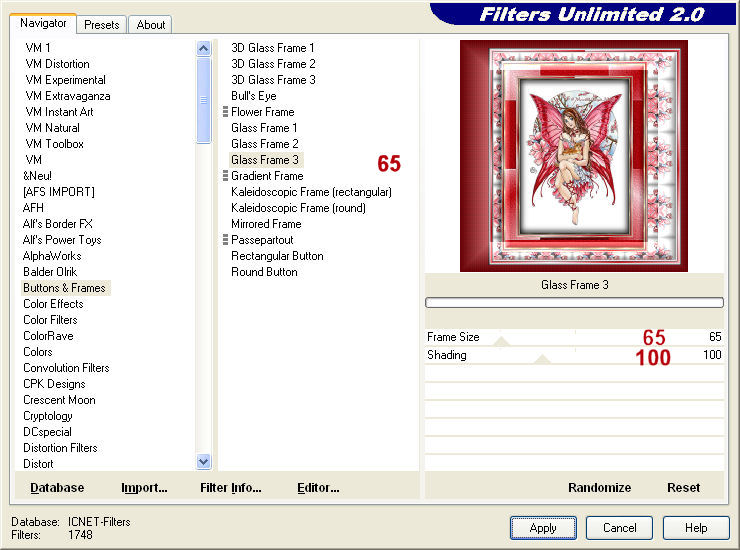
Task: Select Convolution Filters category
Action: coord(66,368)
